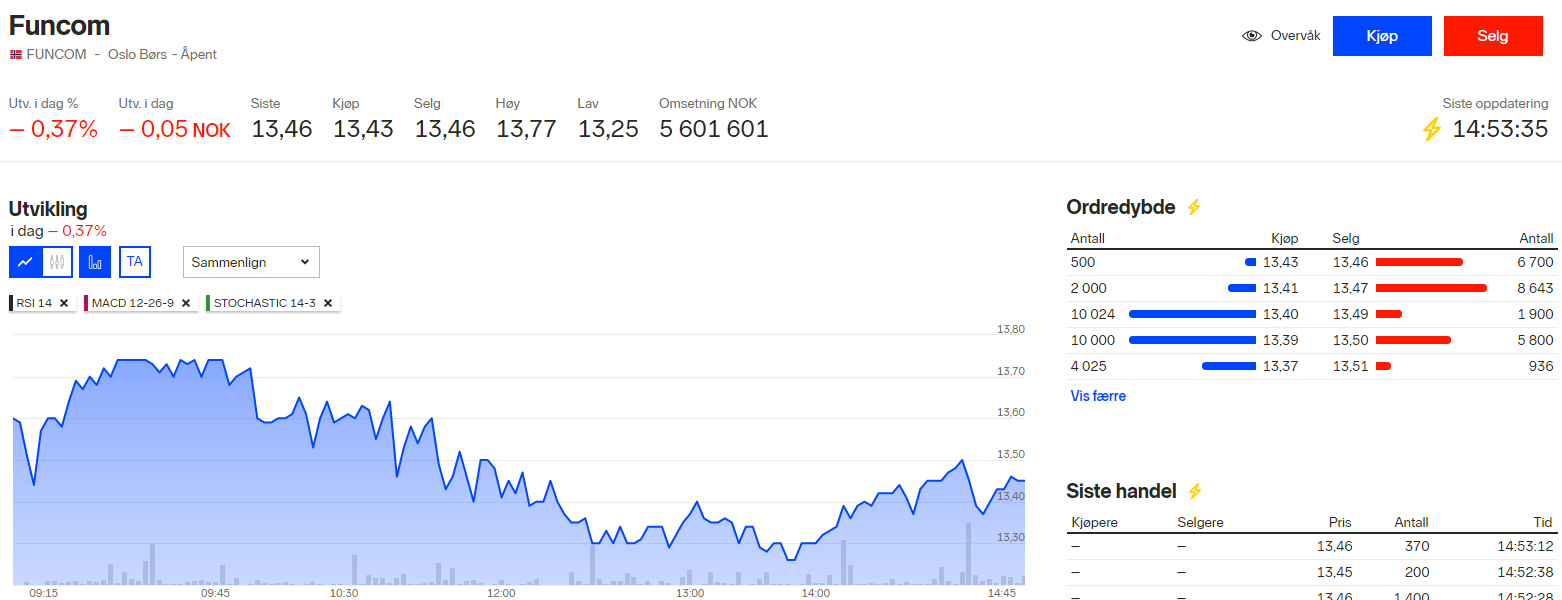Click the lightning icon beside Ordredybde
1562x600 pixels.
coord(1193,207)
